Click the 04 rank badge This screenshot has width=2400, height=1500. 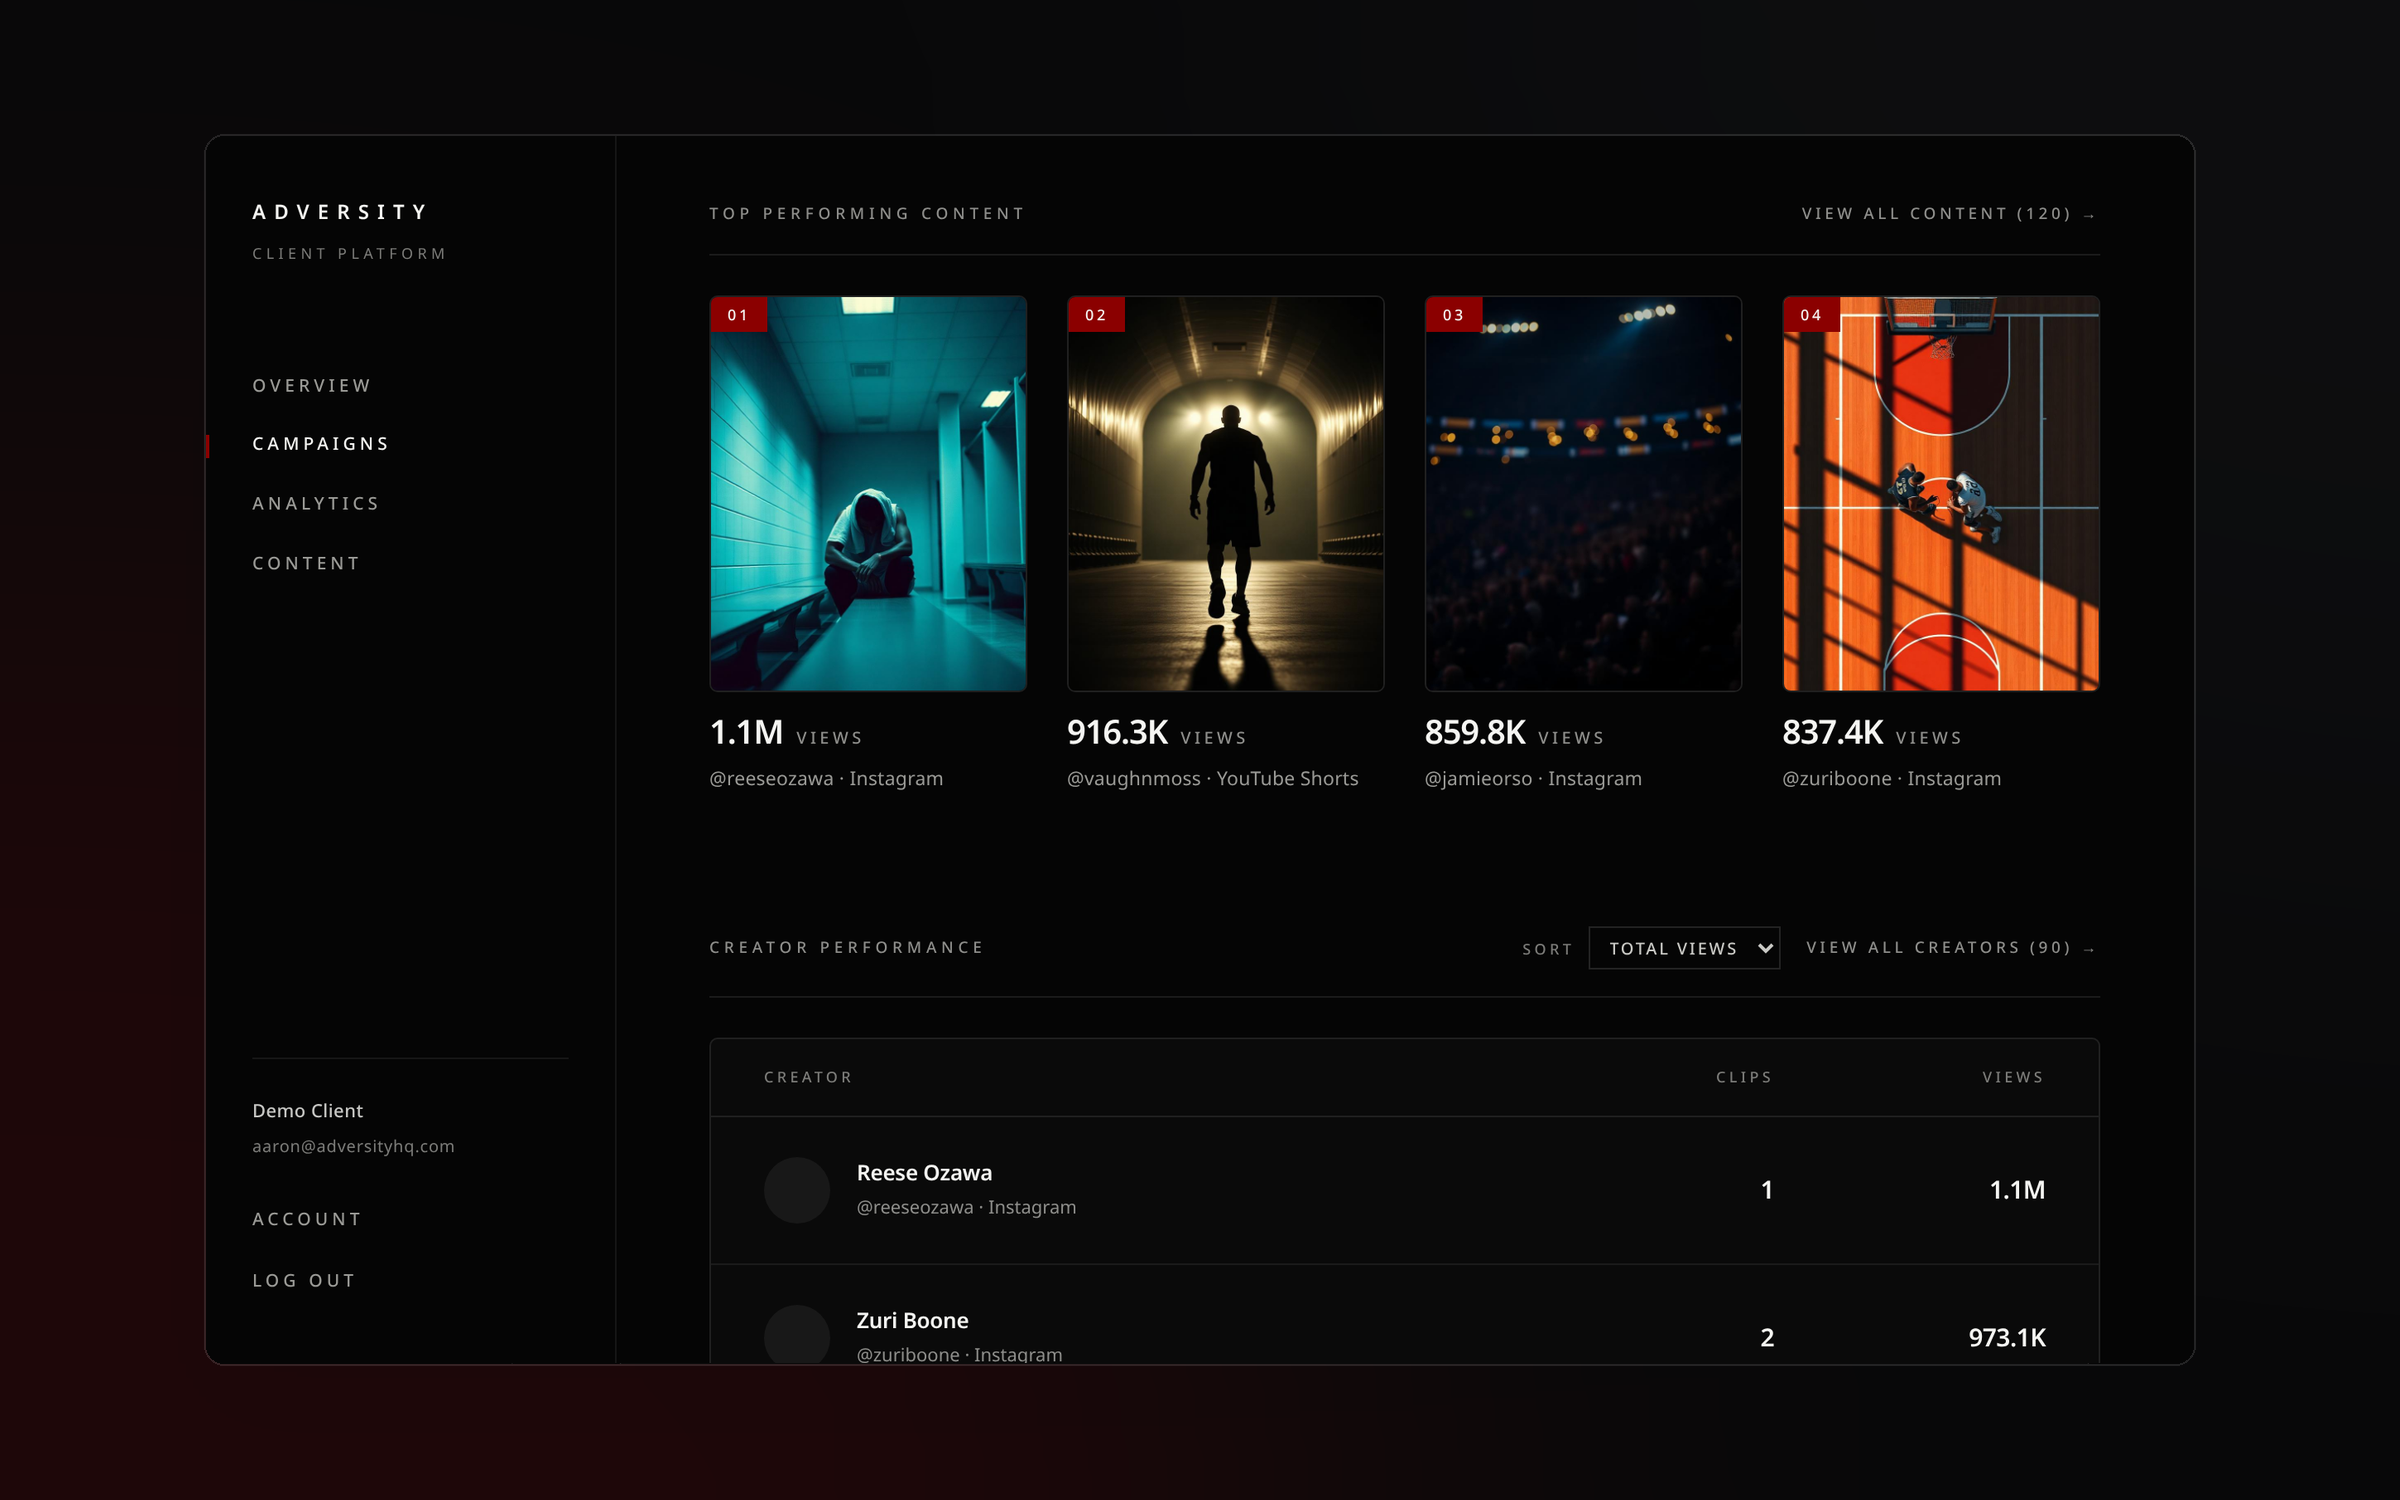tap(1811, 315)
